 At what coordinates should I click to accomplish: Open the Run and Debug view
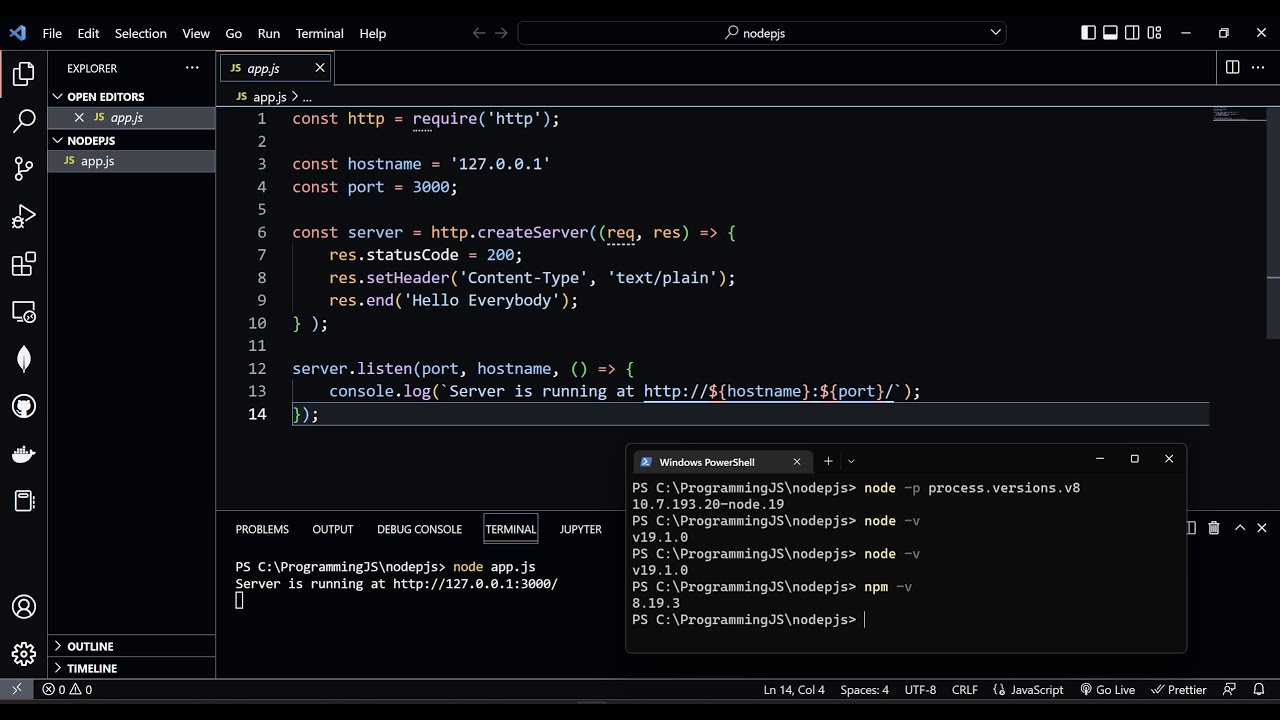(x=24, y=217)
